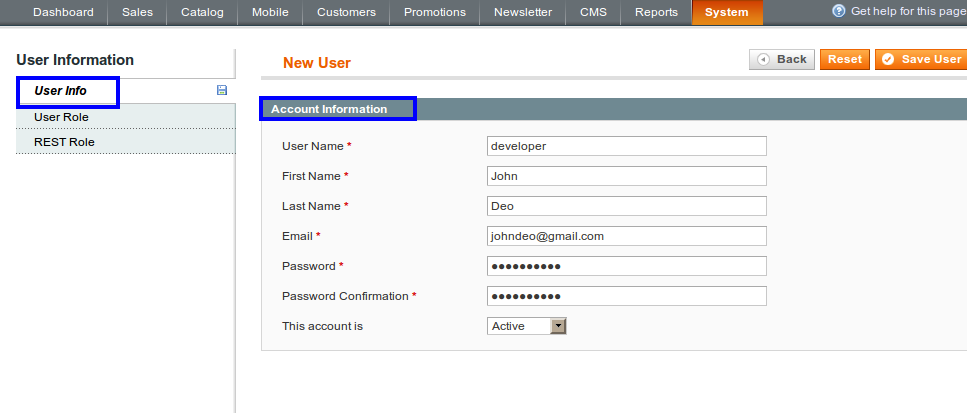The width and height of the screenshot is (967, 413).
Task: Open the Customers menu
Action: (346, 13)
